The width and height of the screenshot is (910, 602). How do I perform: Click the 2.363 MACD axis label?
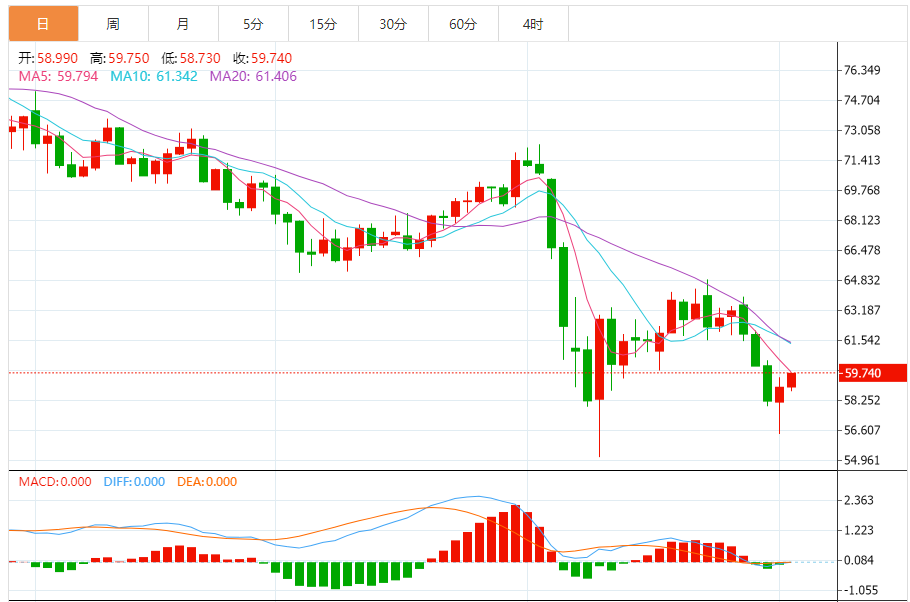(x=858, y=500)
